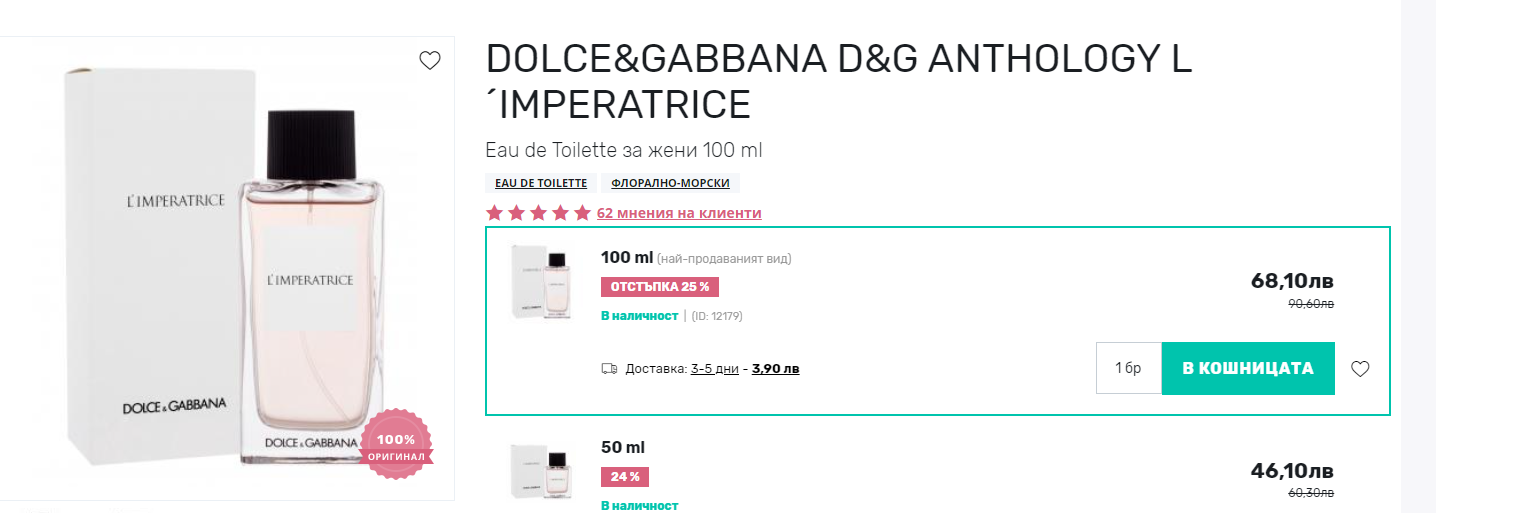Select the 100 ml size option
The height and width of the screenshot is (513, 1536).
pos(627,258)
